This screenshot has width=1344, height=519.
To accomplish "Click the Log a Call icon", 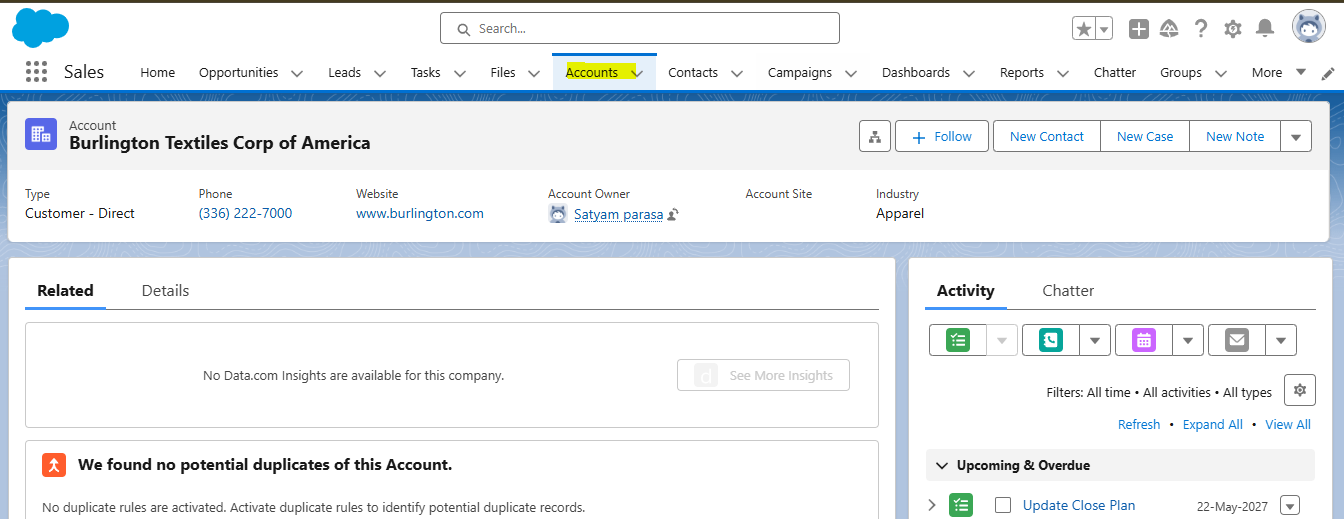I will pos(1051,340).
